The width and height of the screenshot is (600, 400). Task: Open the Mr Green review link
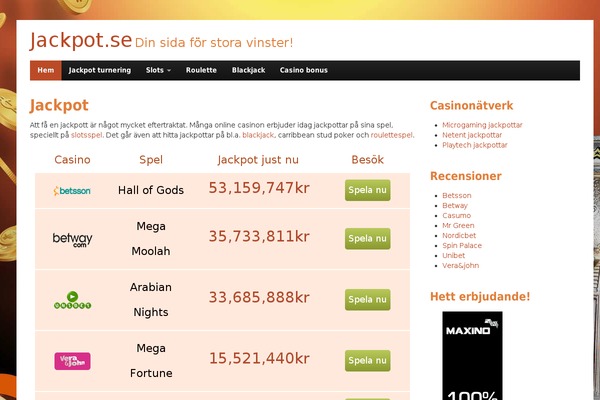(x=458, y=225)
